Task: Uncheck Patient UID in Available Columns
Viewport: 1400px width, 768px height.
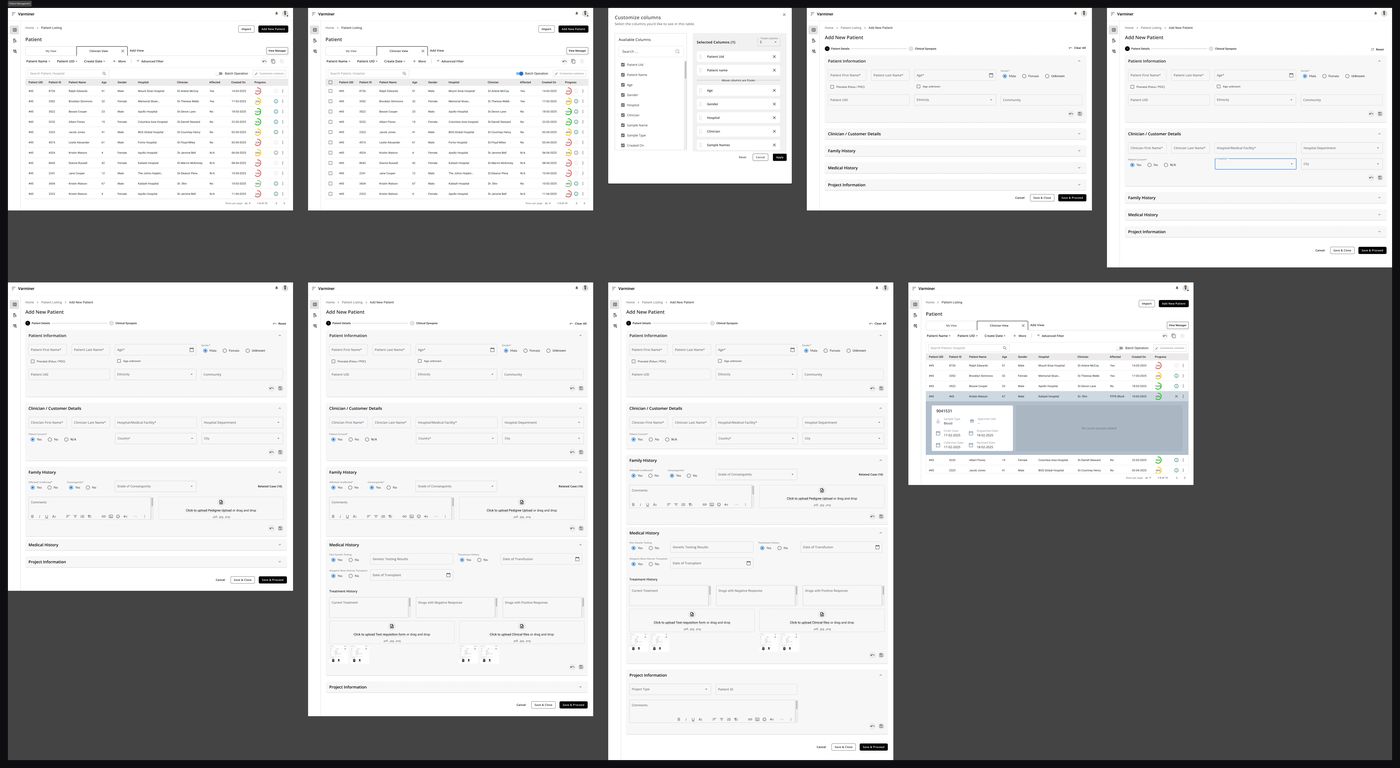Action: (623, 65)
